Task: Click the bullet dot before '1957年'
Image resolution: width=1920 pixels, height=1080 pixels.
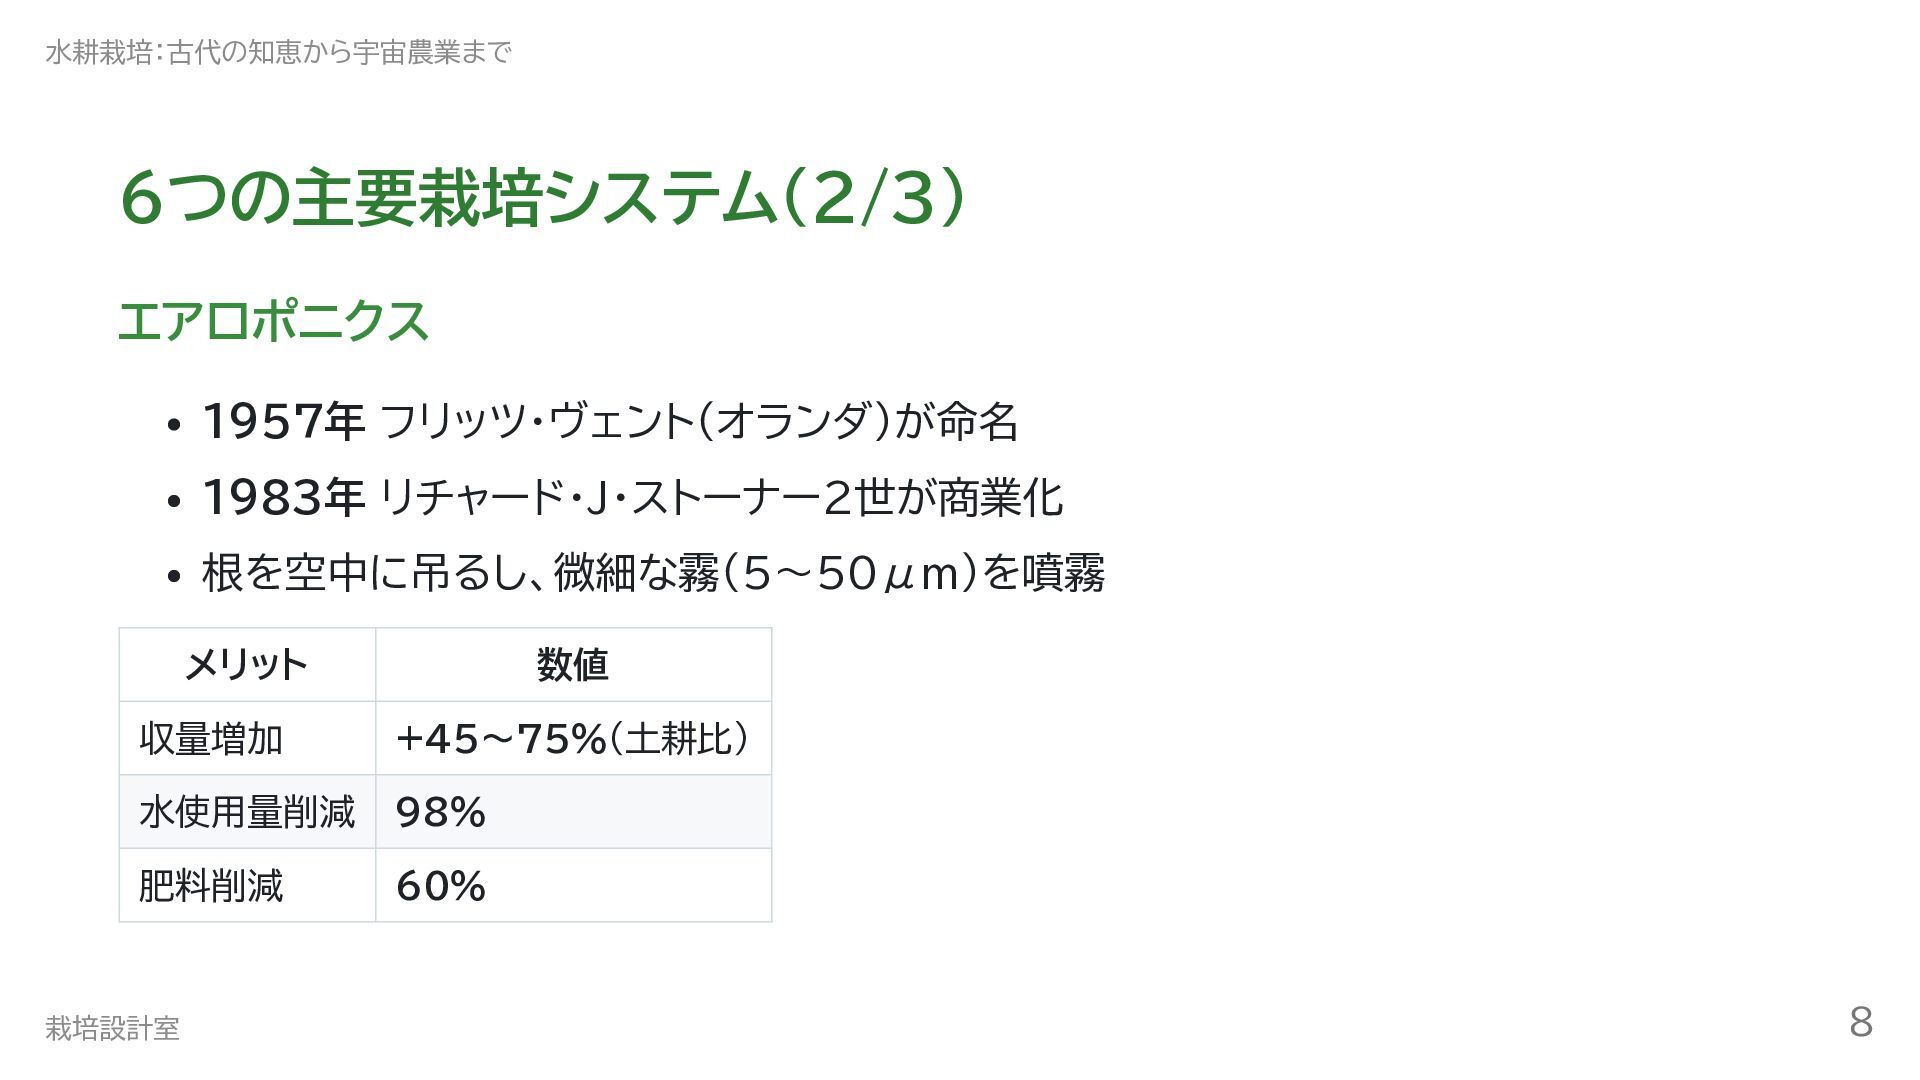Action: pos(174,424)
